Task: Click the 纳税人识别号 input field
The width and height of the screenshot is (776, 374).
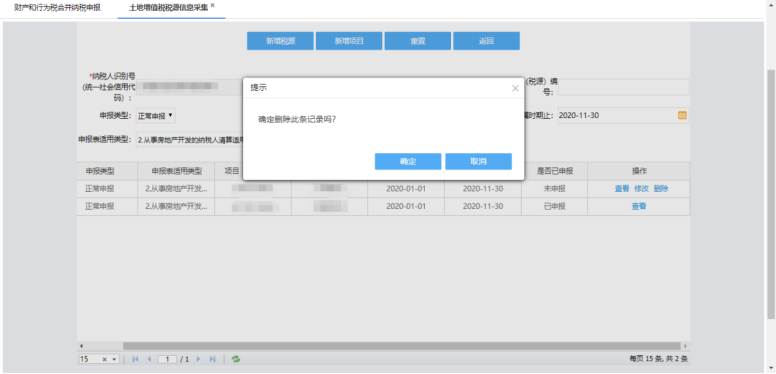Action: pyautogui.click(x=189, y=87)
